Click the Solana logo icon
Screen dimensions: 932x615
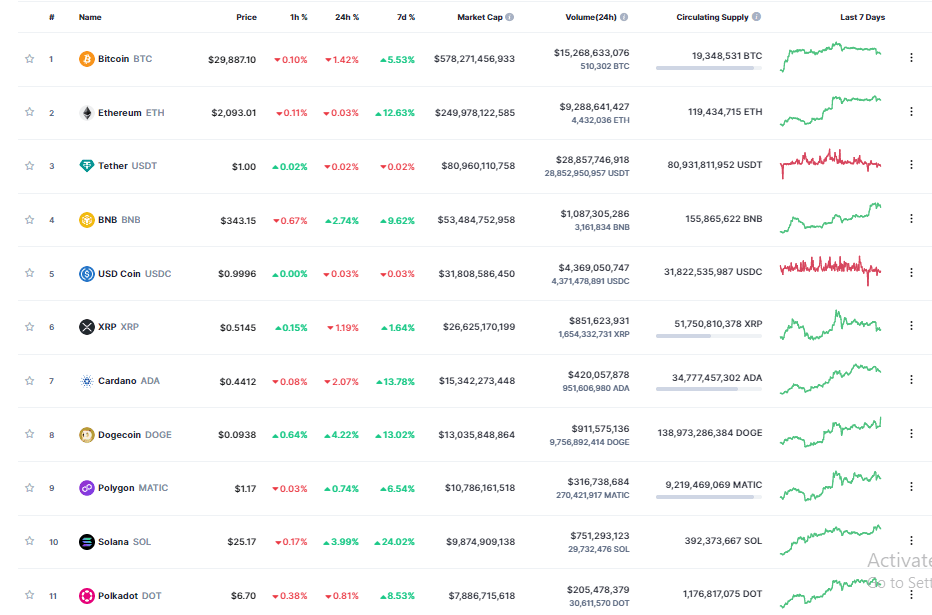[x=87, y=542]
